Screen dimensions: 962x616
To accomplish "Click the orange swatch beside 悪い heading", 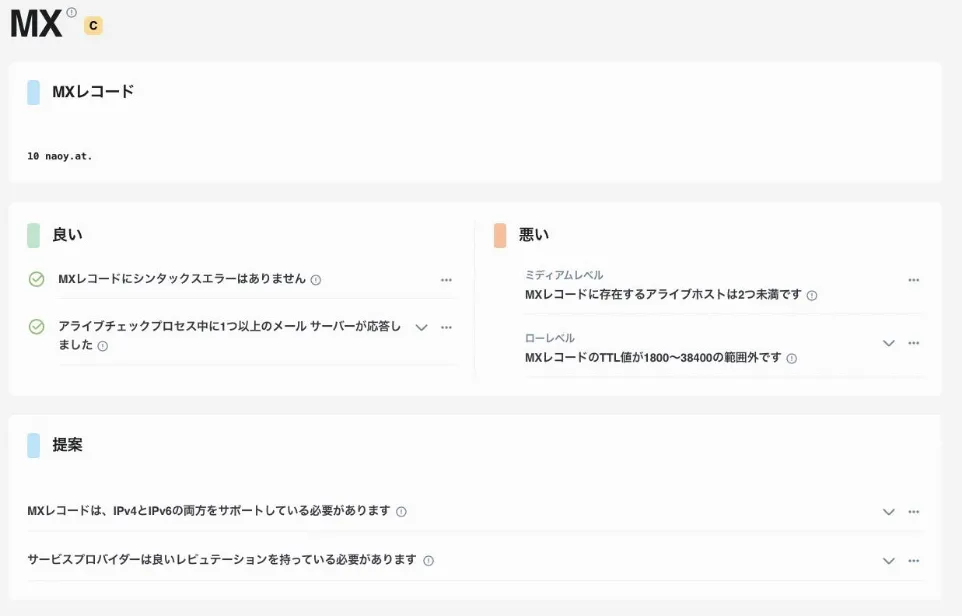I will (500, 235).
